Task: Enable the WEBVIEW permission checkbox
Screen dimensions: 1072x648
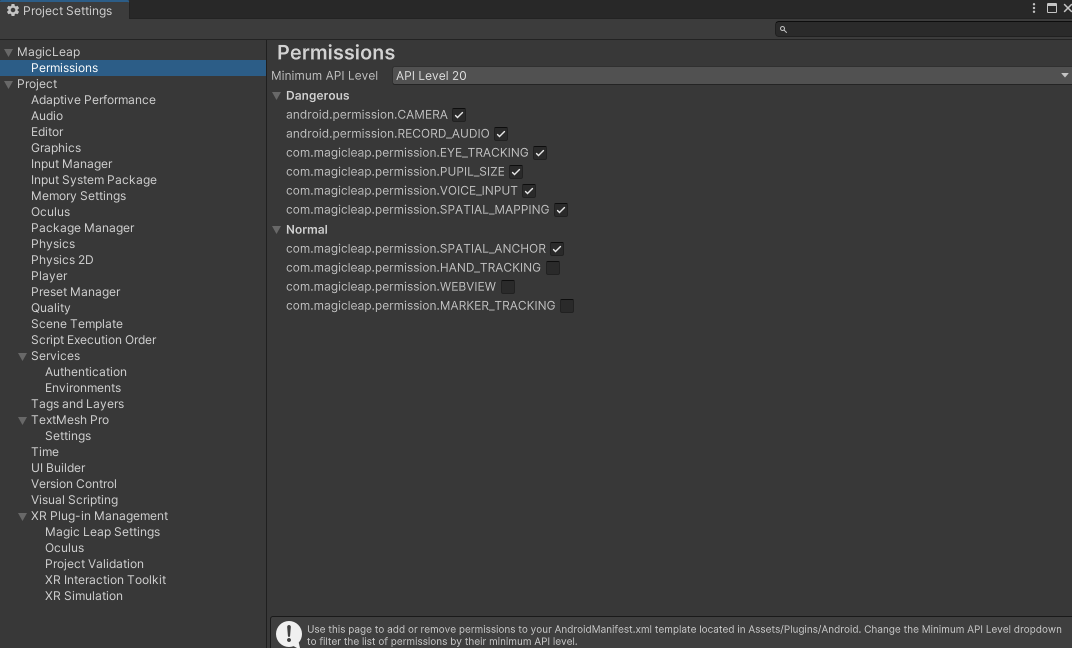Action: coord(508,287)
